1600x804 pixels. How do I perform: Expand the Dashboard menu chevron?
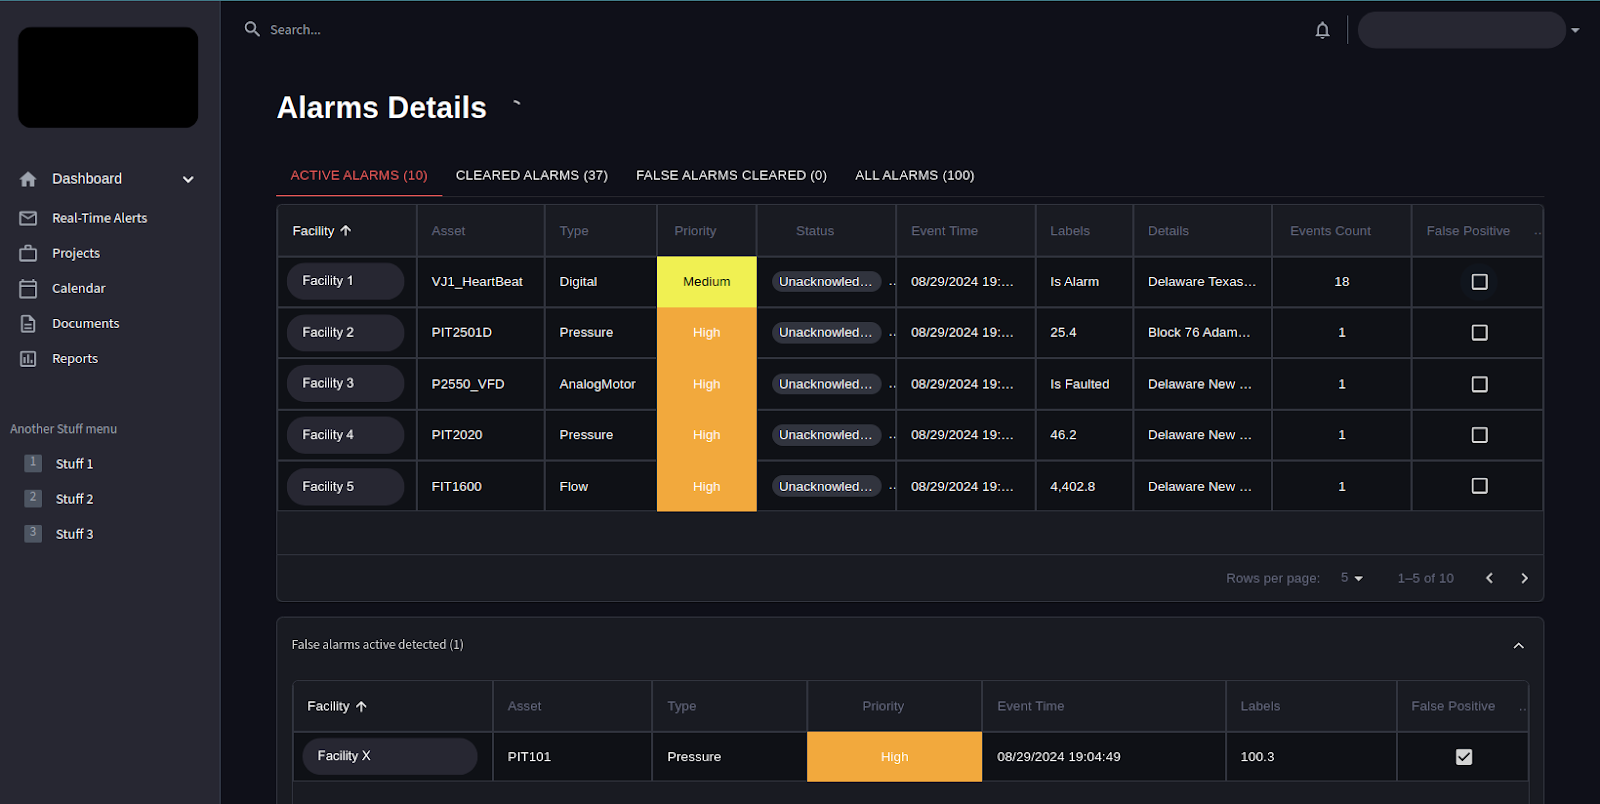click(188, 179)
